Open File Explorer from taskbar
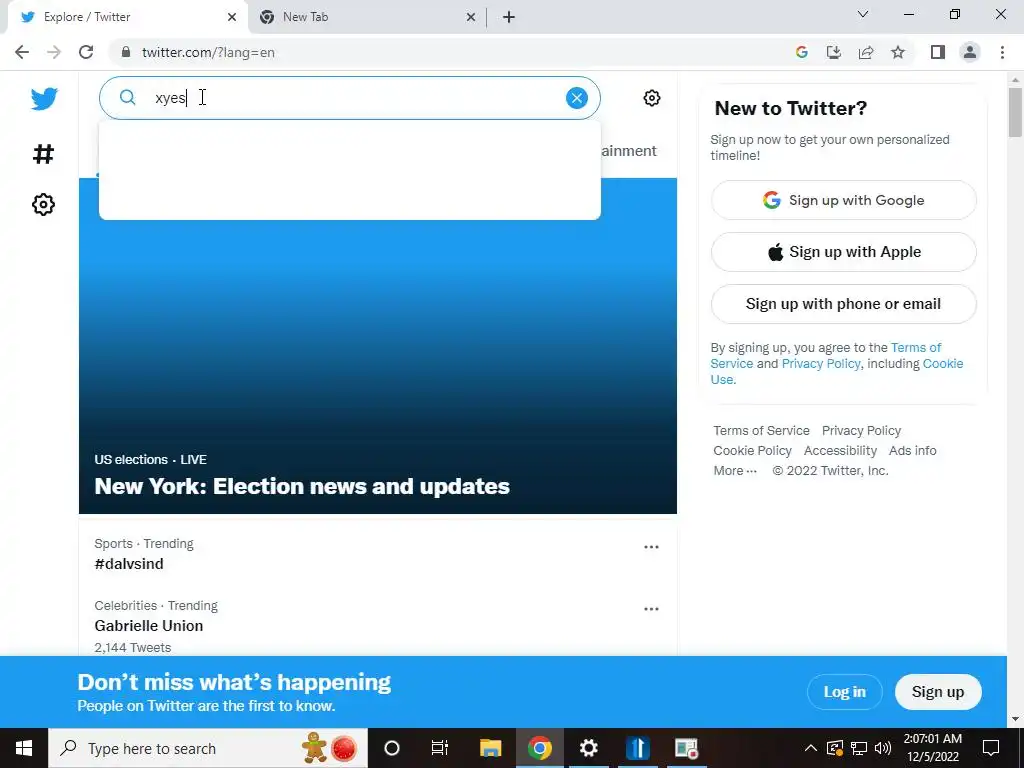The image size is (1024, 768). [x=490, y=748]
